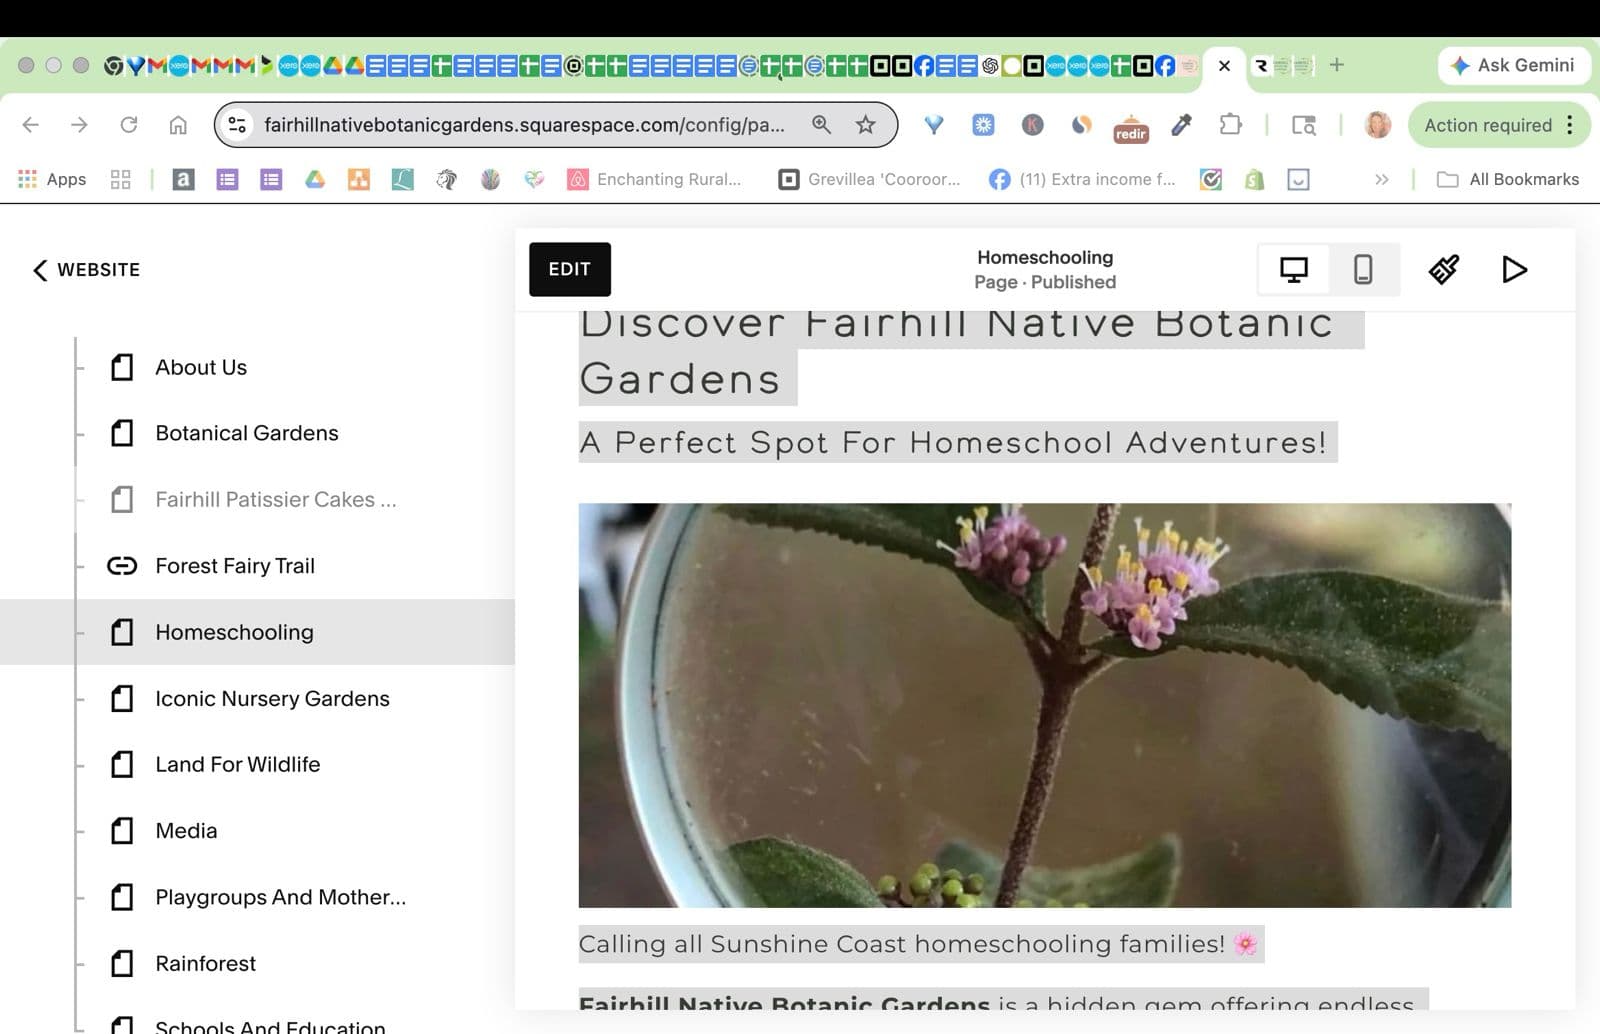This screenshot has width=1600, height=1034.
Task: View site information in the address bar
Action: point(238,125)
